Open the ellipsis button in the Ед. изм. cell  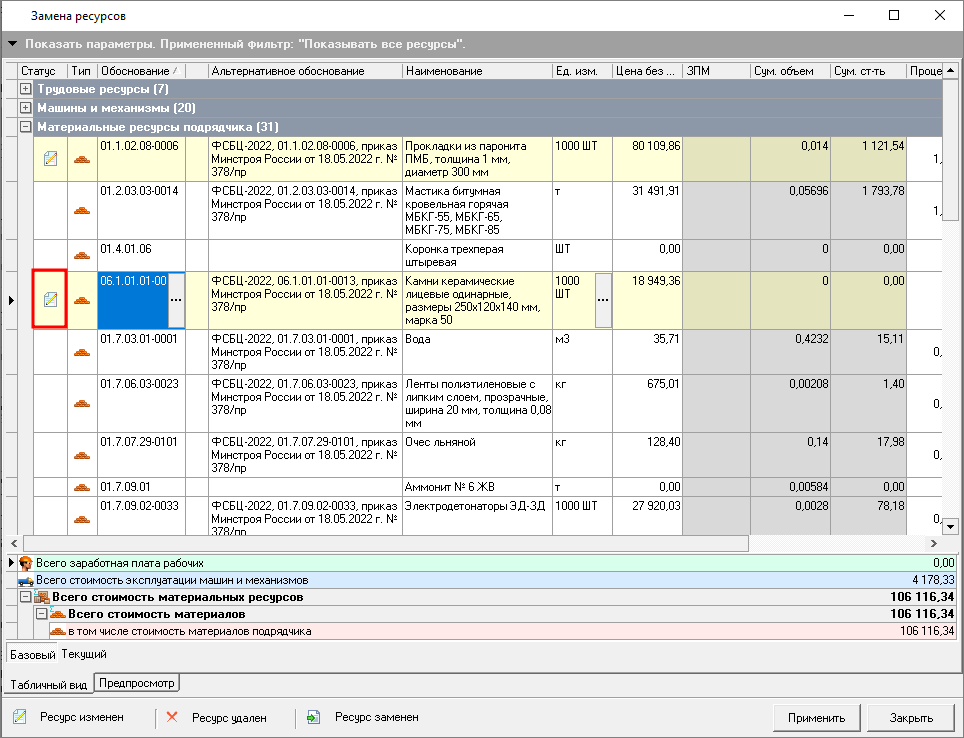pyautogui.click(x=603, y=299)
